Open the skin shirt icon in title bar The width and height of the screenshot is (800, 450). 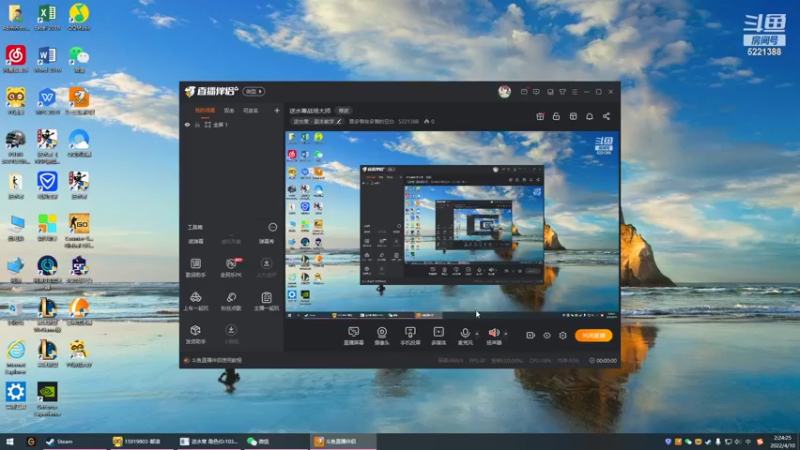tap(562, 92)
